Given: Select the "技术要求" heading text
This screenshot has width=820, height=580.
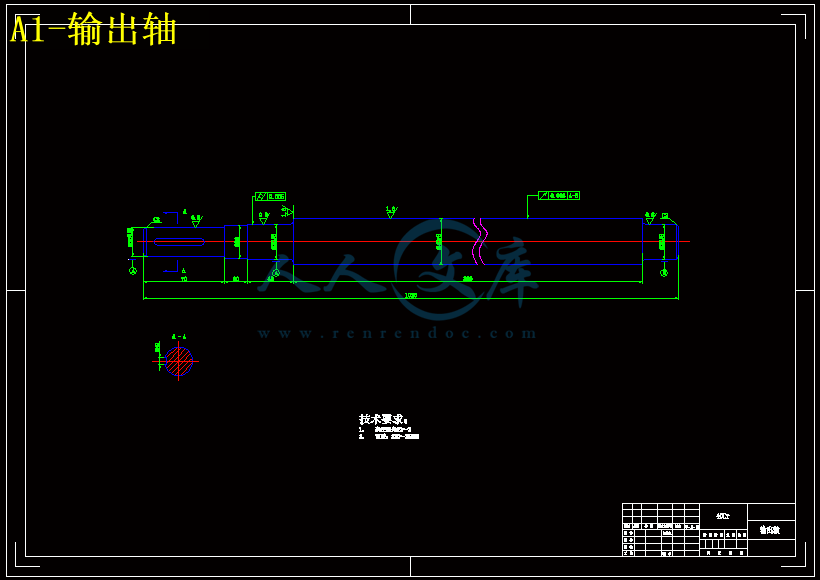Looking at the screenshot, I should (x=382, y=419).
